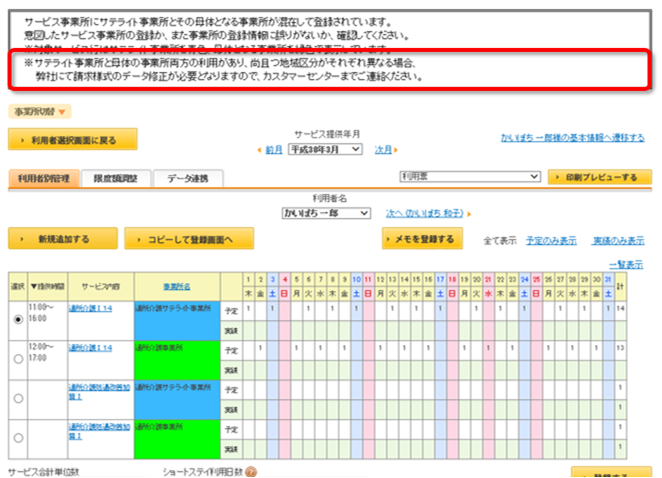Image resolution: width=662 pixels, height=478 pixels.
Task: Click the サービス合計単位数 label
Action: [43, 472]
